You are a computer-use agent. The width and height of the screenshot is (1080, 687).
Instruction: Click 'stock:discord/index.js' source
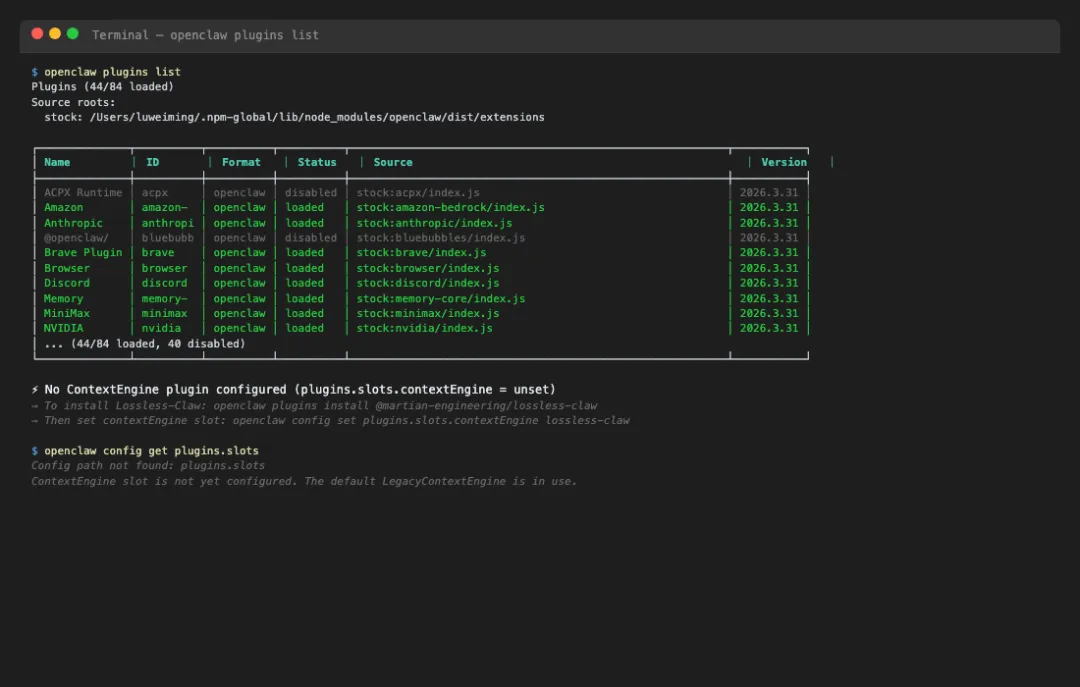pyautogui.click(x=428, y=283)
